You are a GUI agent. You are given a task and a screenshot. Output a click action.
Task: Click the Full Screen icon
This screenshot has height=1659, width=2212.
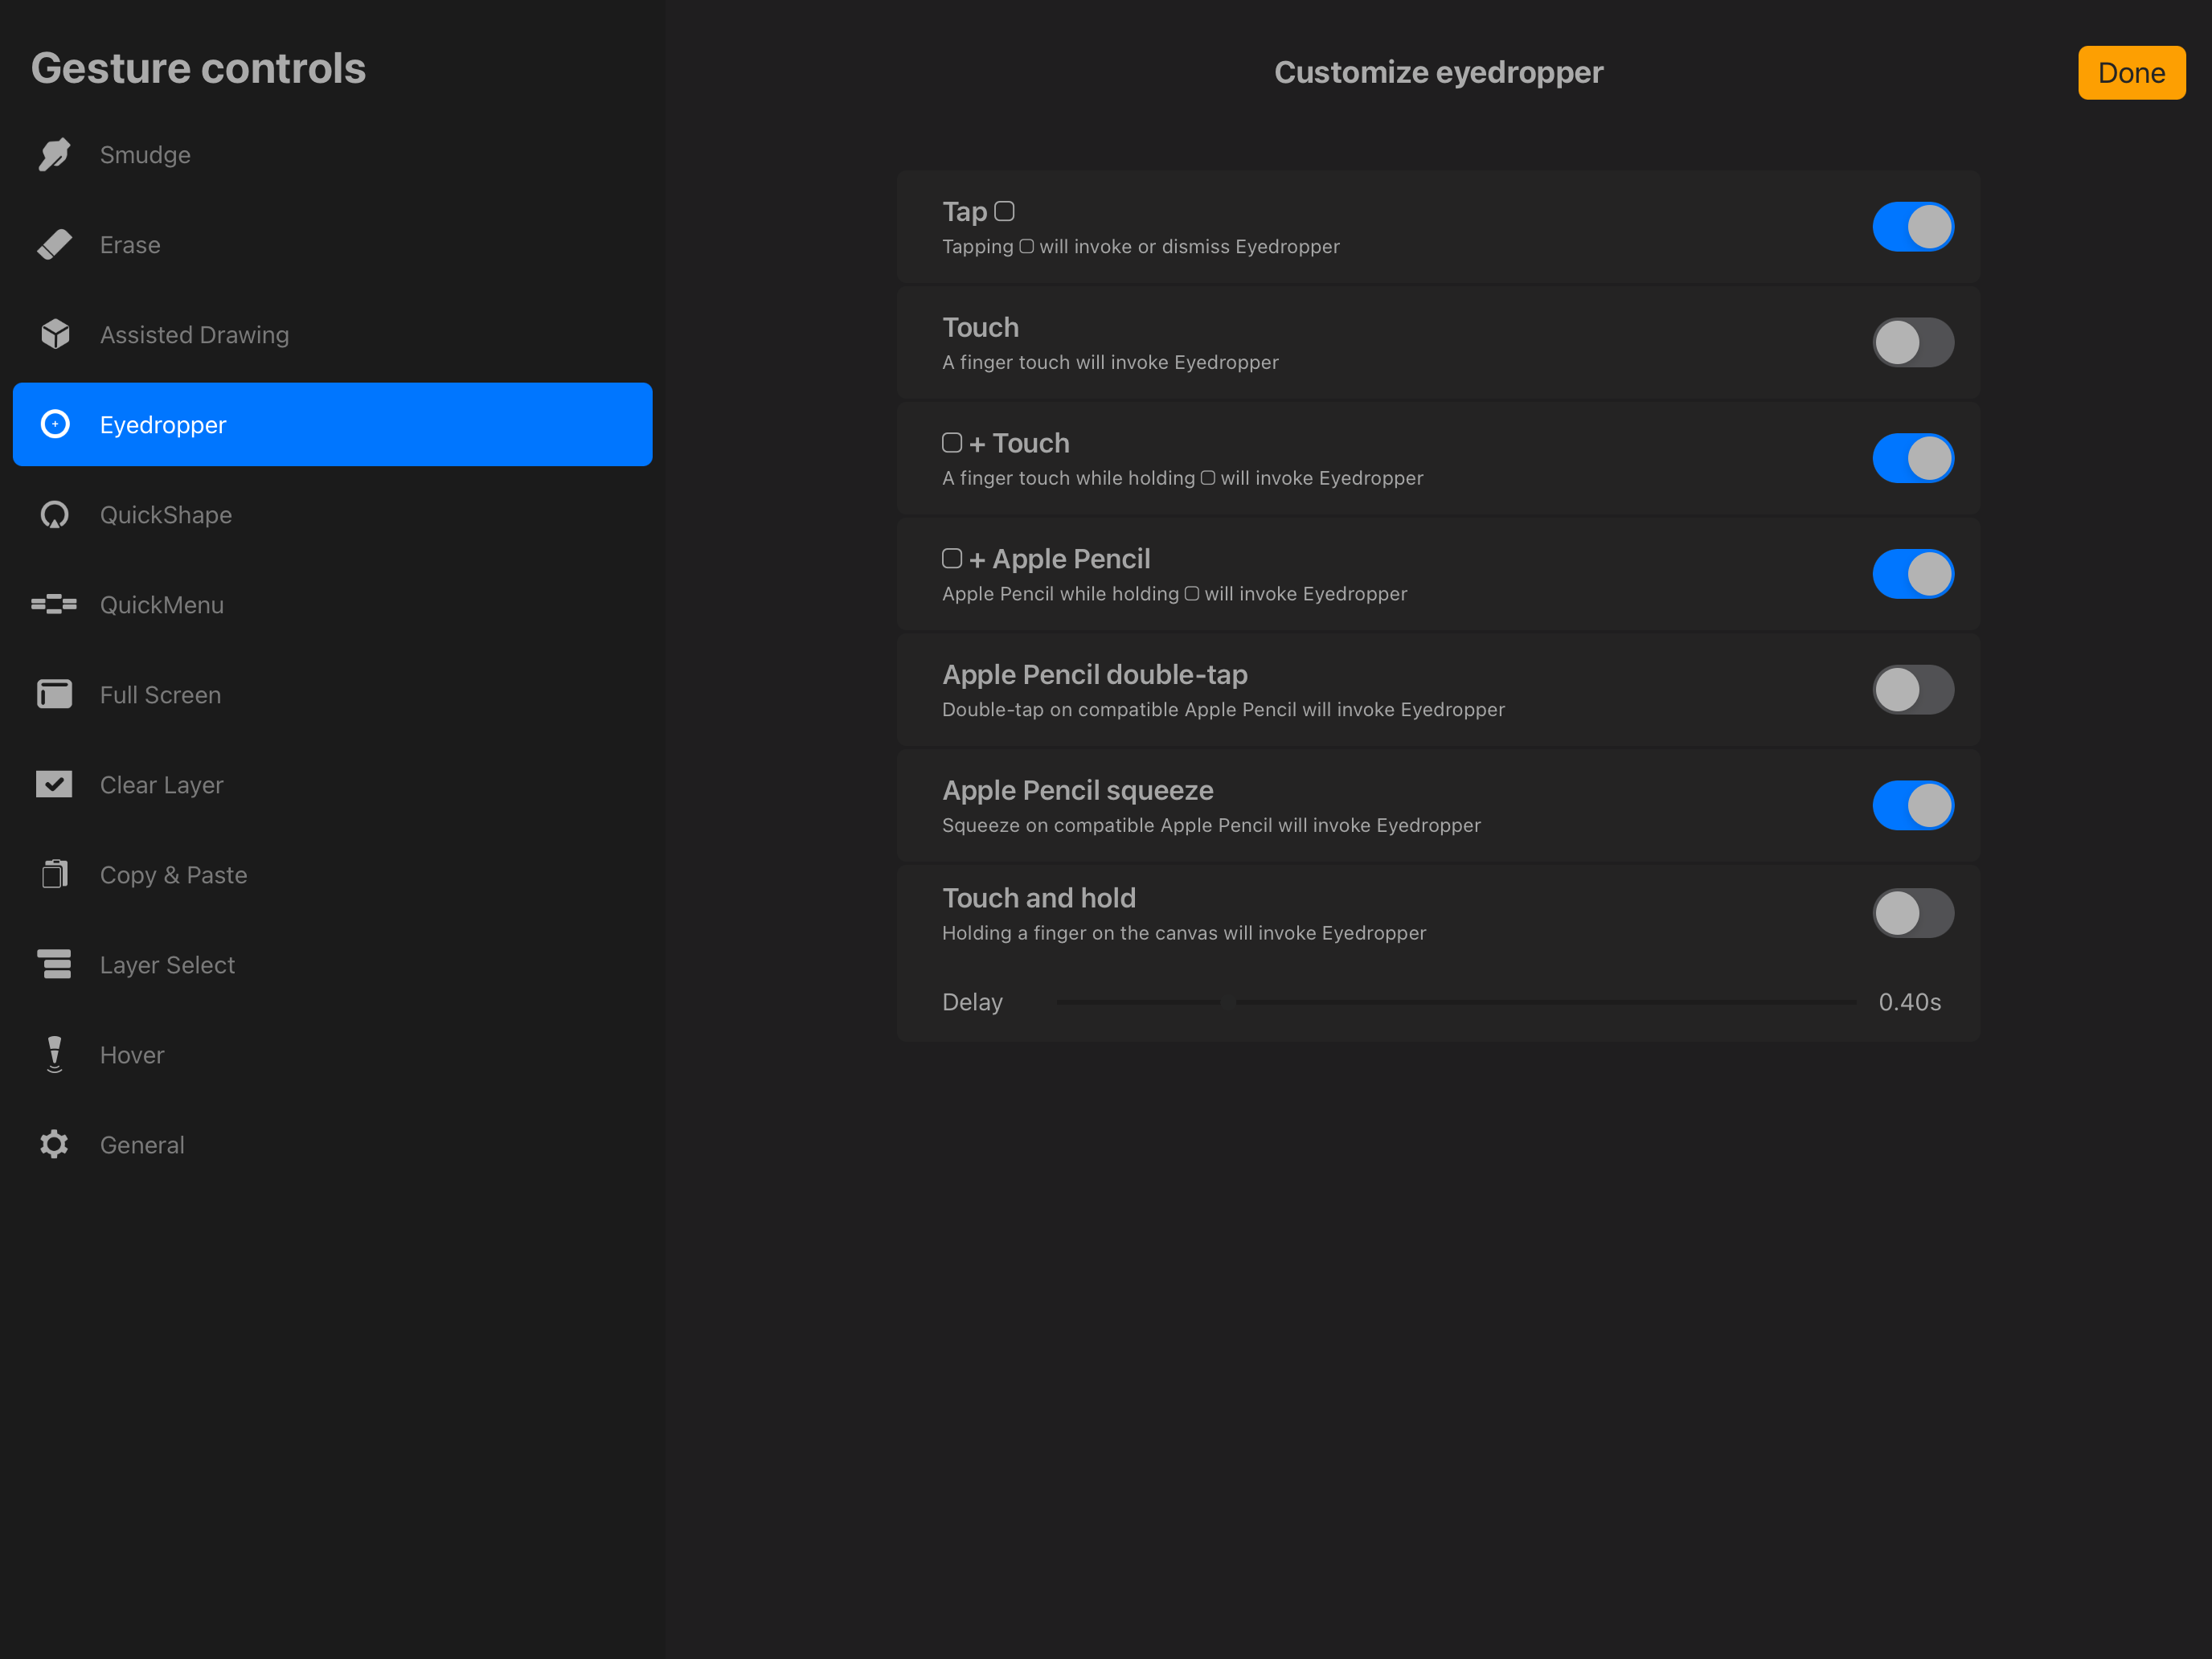coord(54,694)
